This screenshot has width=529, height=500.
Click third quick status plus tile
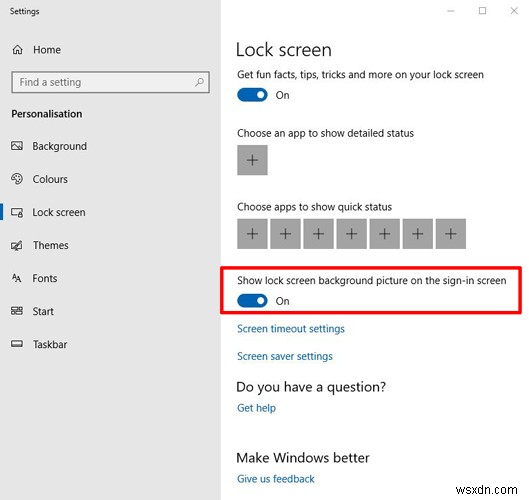click(318, 234)
